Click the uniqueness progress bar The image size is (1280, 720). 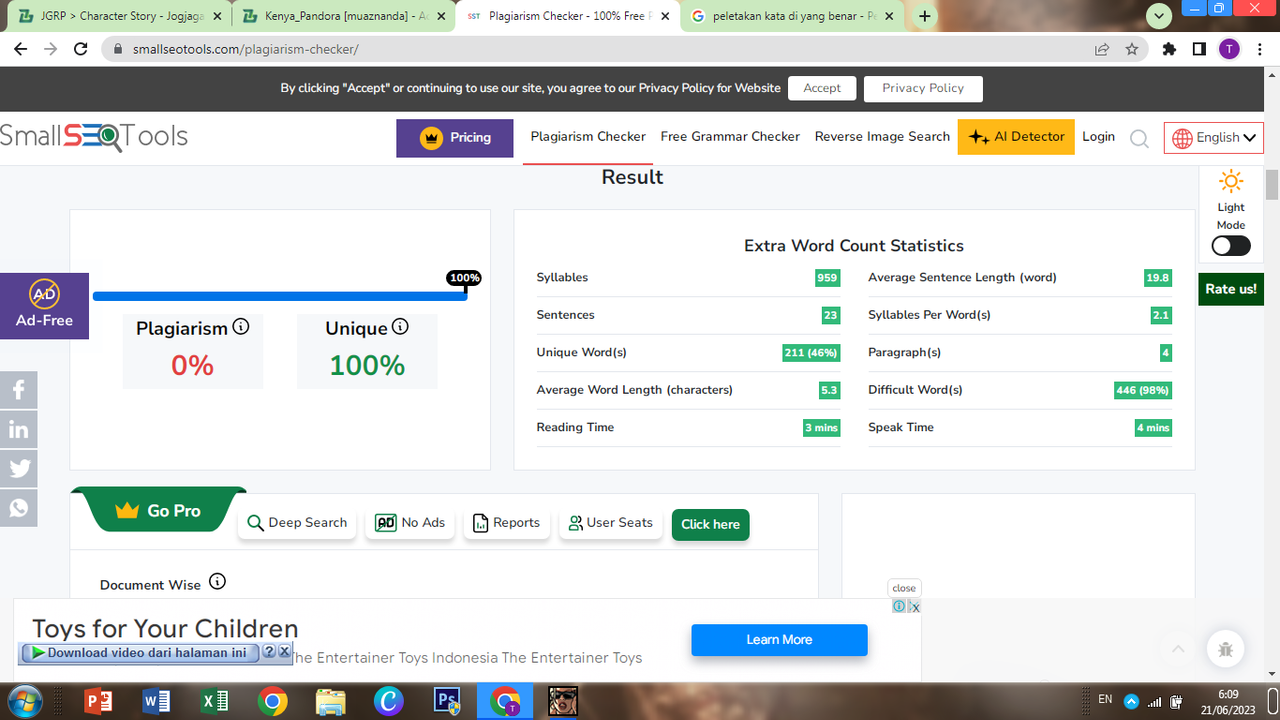point(280,296)
